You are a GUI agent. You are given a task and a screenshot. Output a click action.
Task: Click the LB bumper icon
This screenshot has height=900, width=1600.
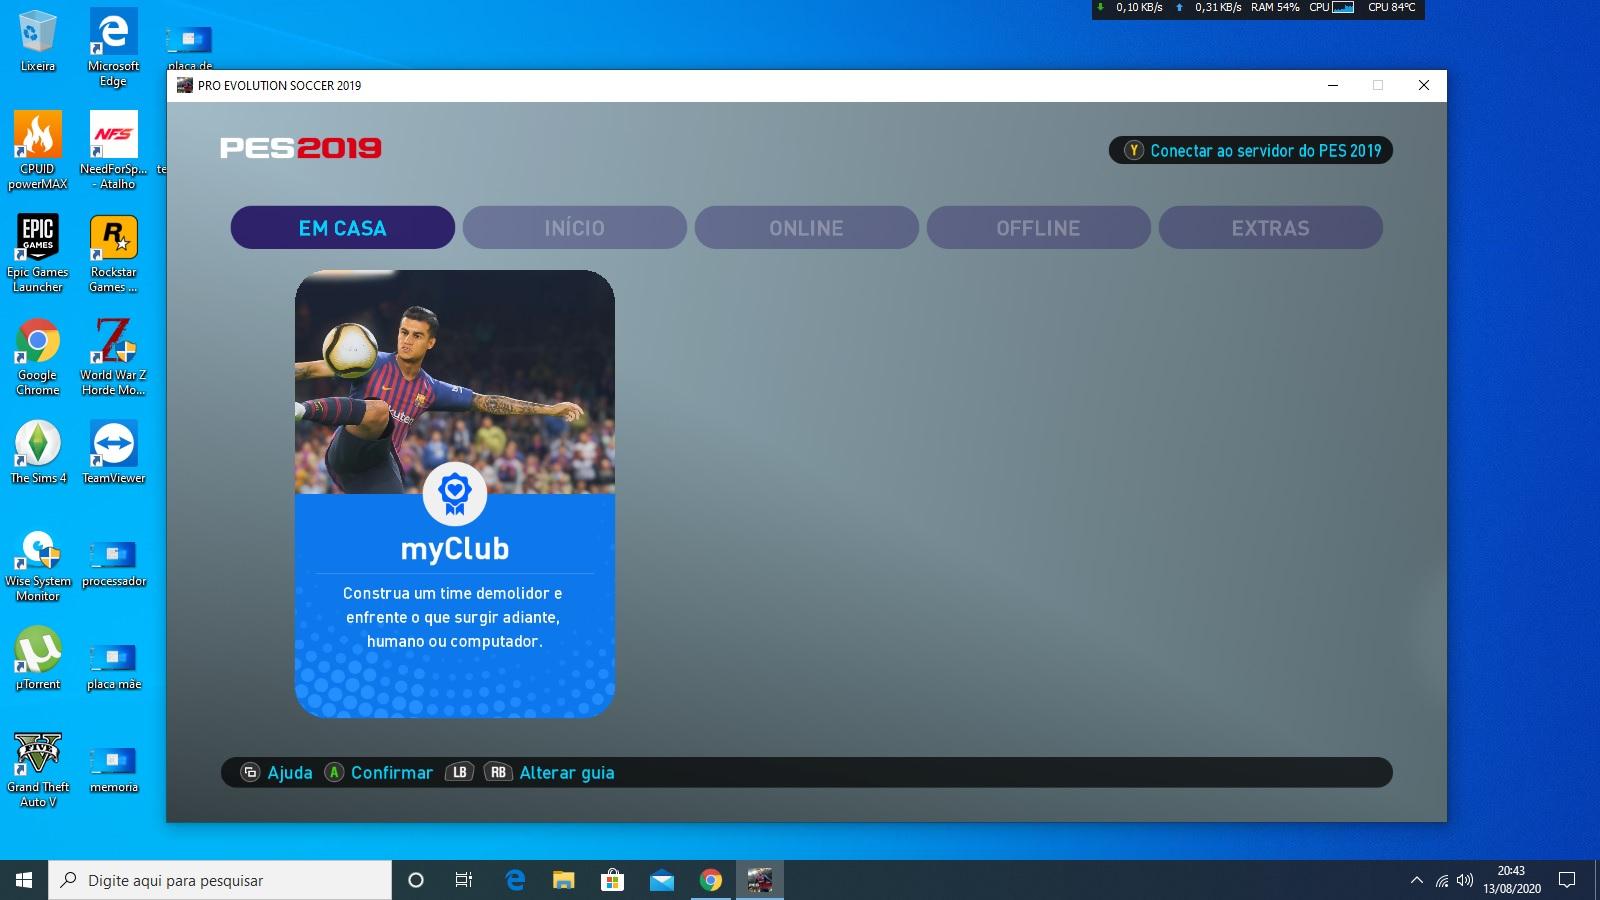tap(459, 772)
